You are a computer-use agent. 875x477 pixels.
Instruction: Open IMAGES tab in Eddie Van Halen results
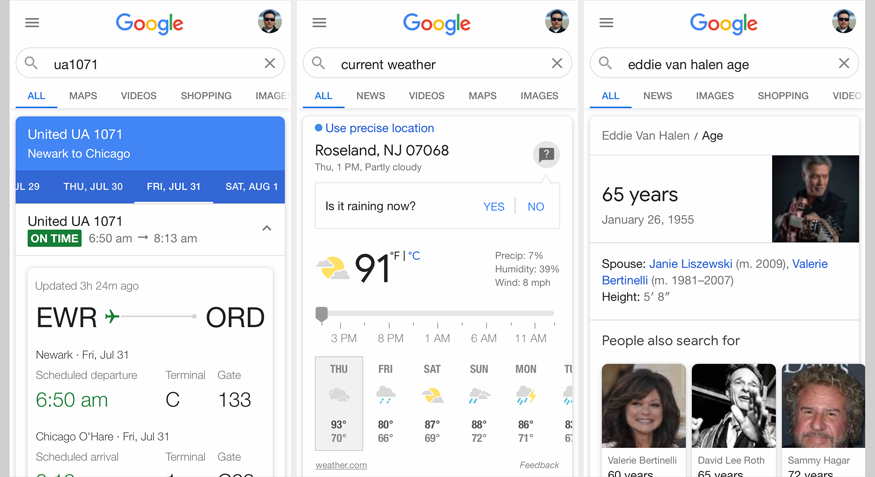[x=714, y=96]
